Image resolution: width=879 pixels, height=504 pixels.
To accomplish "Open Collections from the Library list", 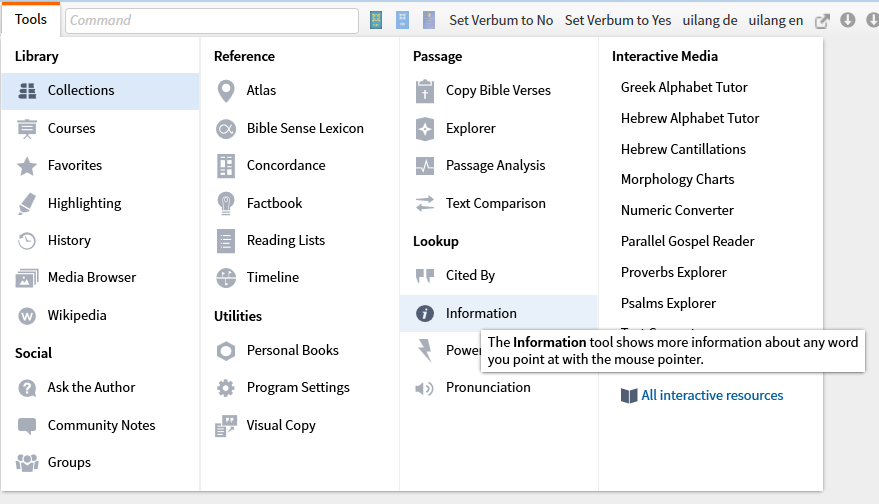I will coord(100,91).
